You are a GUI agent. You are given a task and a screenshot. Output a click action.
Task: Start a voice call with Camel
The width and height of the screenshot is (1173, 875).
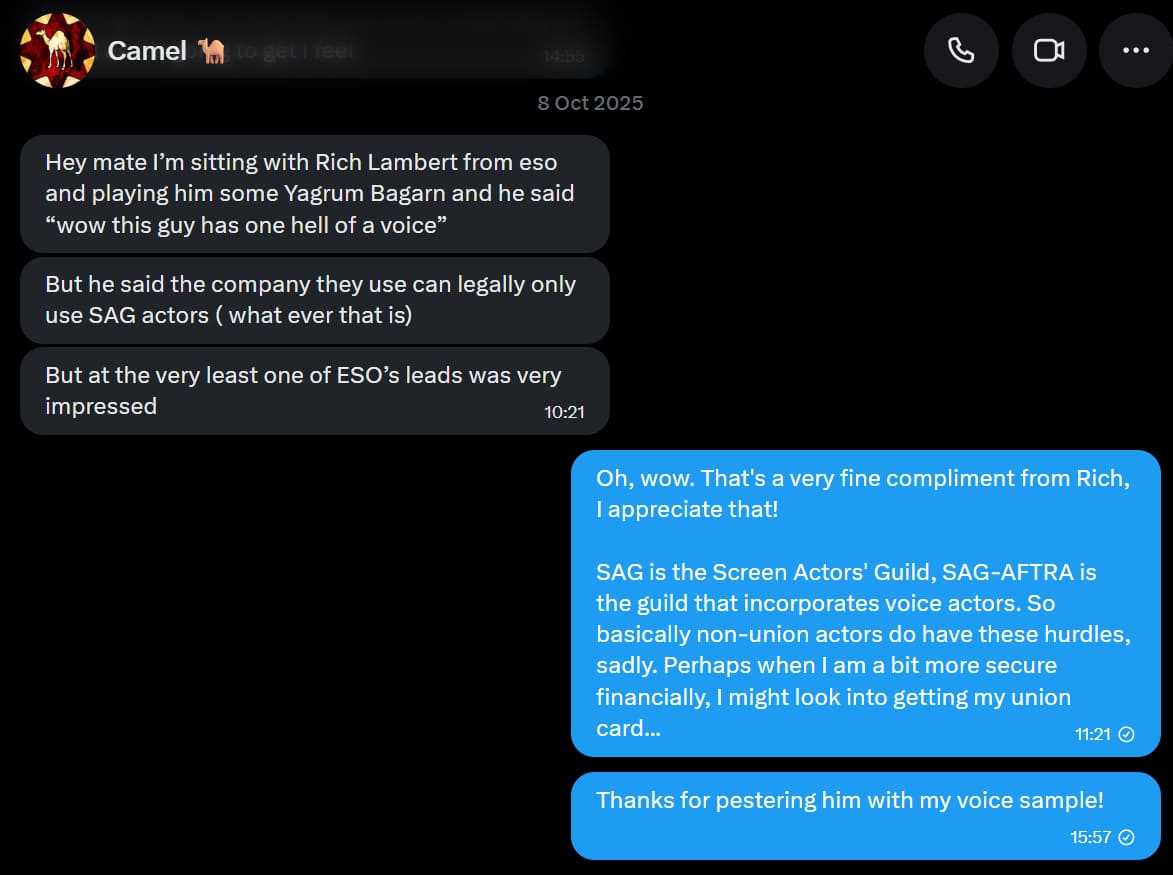pyautogui.click(x=961, y=50)
